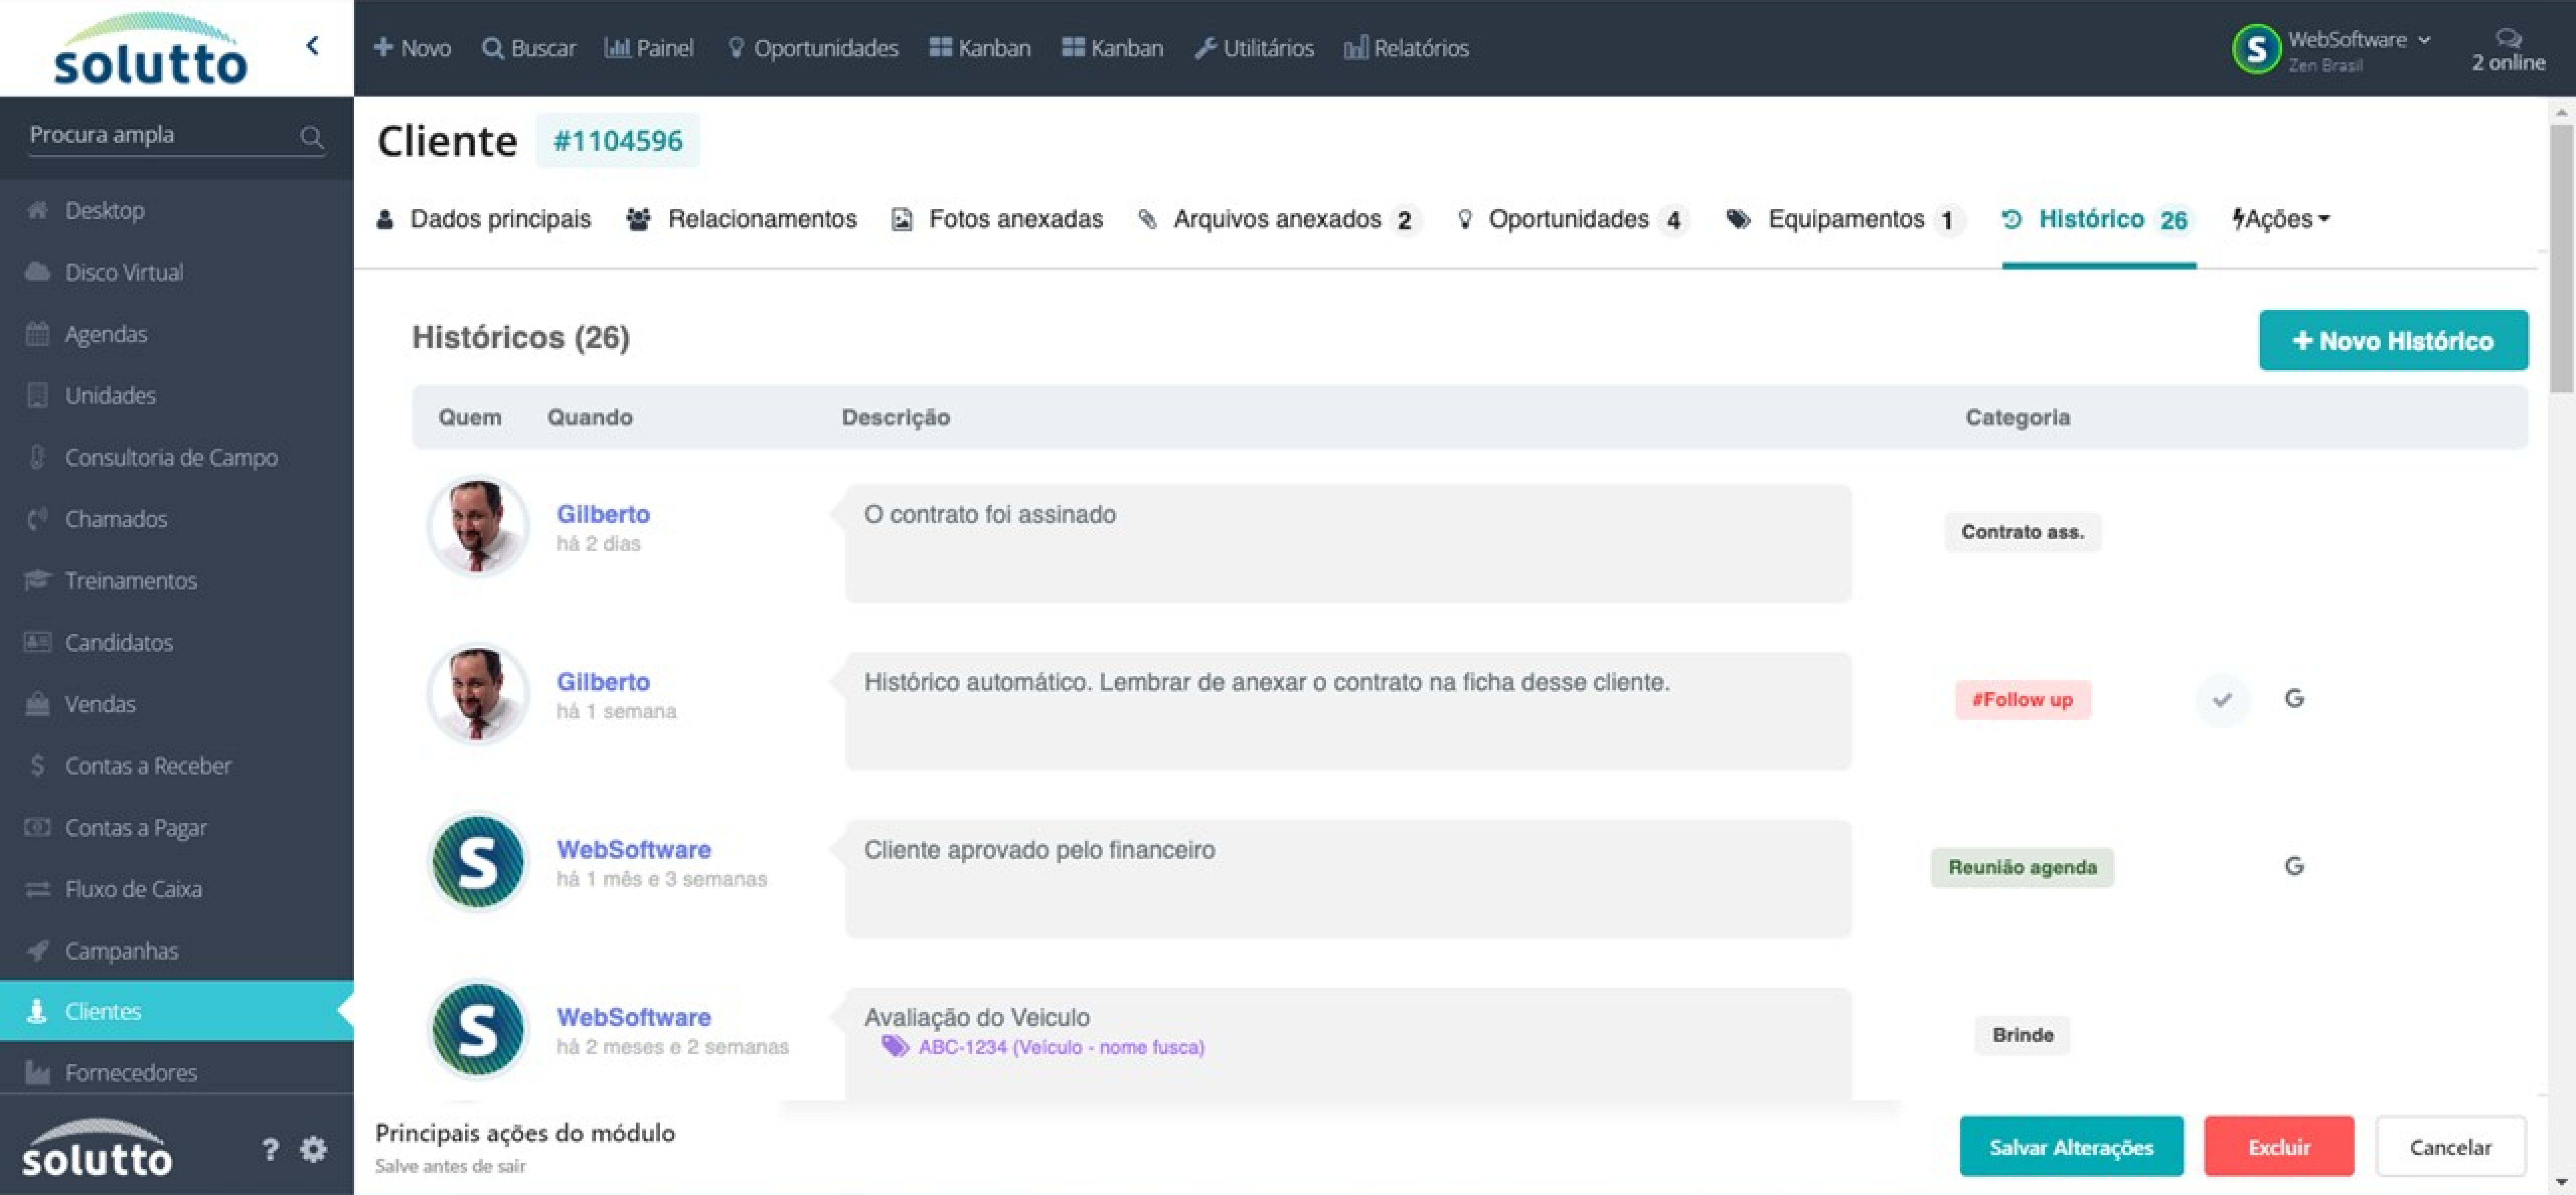Click Google icon on follow up row
2576x1195 pixels.
(2294, 699)
